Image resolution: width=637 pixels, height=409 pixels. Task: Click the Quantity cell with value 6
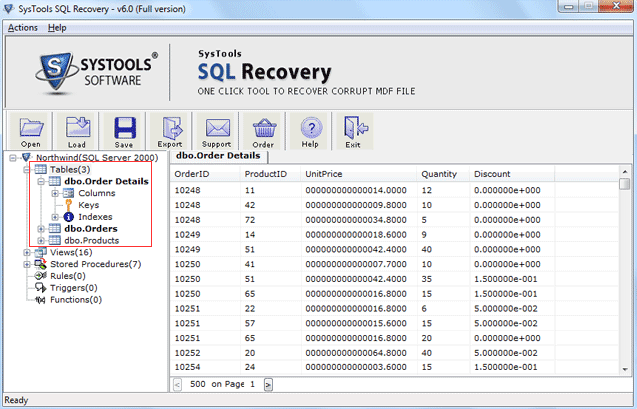pyautogui.click(x=424, y=309)
